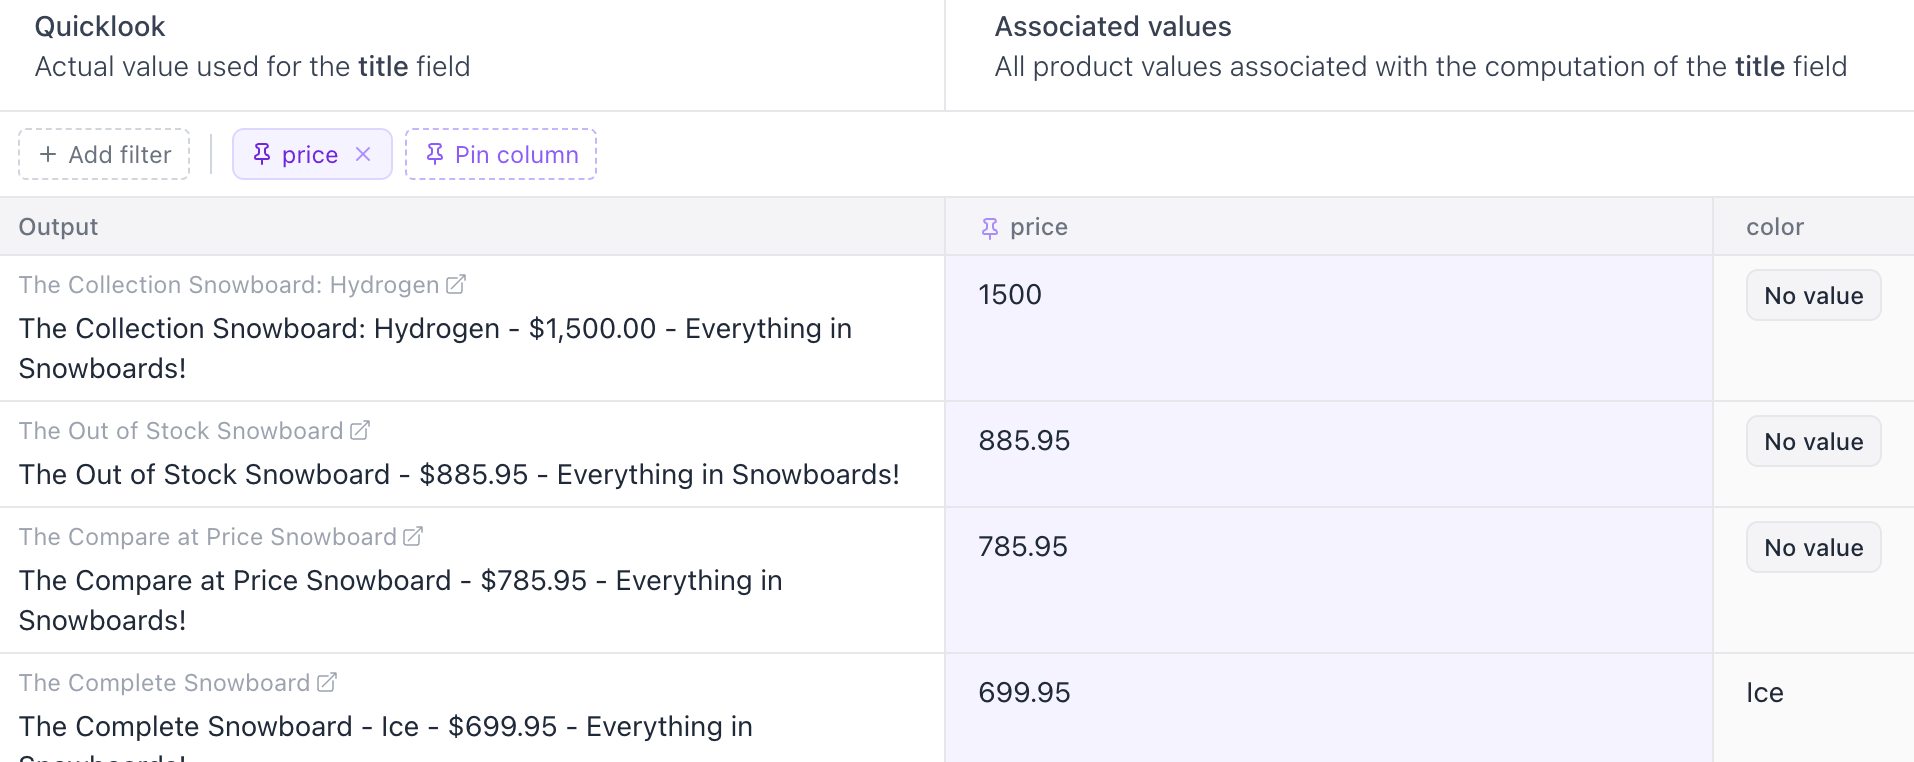Image resolution: width=1914 pixels, height=762 pixels.
Task: Click the No value badge in the Hydrogen row
Action: coord(1813,295)
